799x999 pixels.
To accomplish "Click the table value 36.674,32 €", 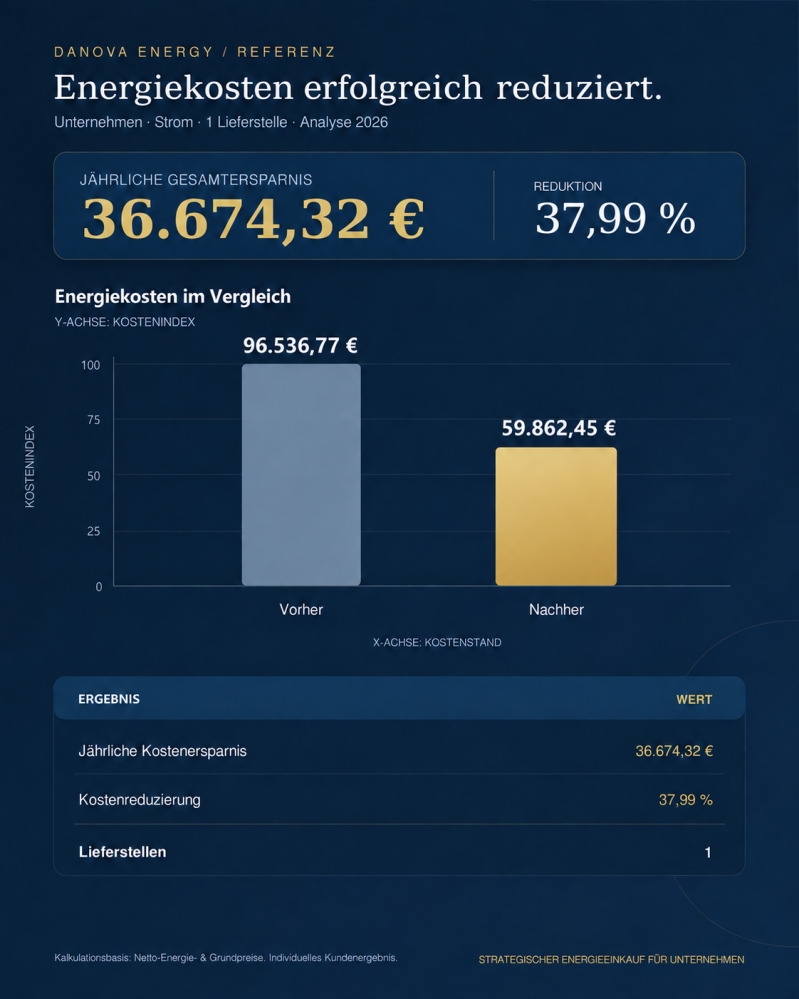I will [x=674, y=751].
